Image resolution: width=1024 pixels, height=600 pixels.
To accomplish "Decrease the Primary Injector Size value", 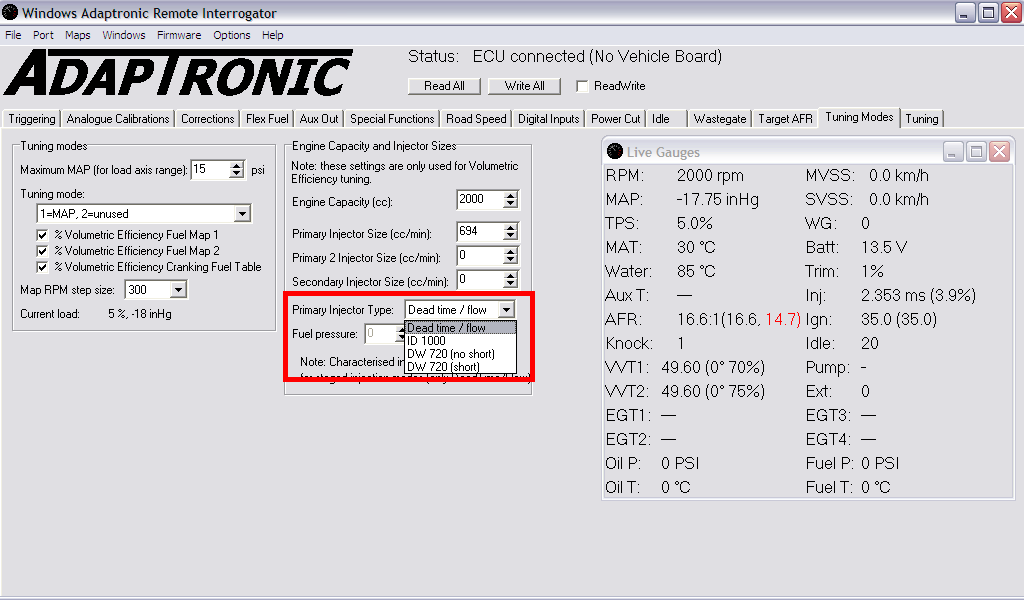I will coord(511,237).
